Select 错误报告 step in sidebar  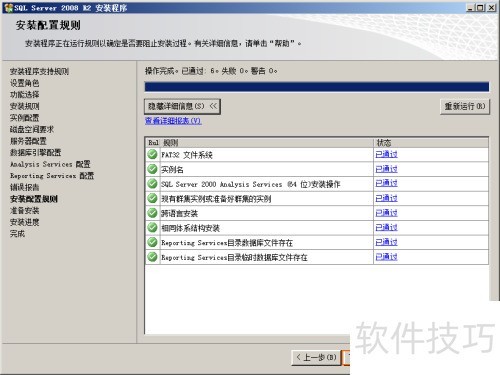pos(24,187)
